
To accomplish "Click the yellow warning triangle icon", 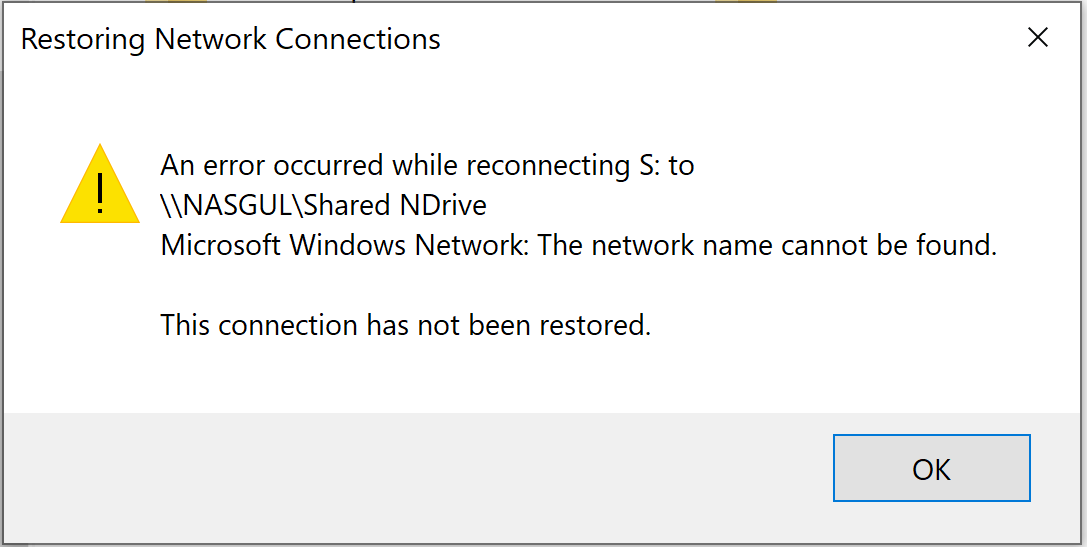I will tap(101, 184).
